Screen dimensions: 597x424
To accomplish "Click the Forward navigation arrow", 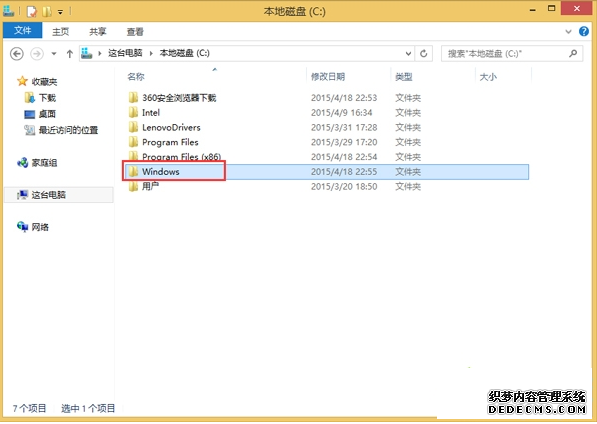I will pos(37,54).
